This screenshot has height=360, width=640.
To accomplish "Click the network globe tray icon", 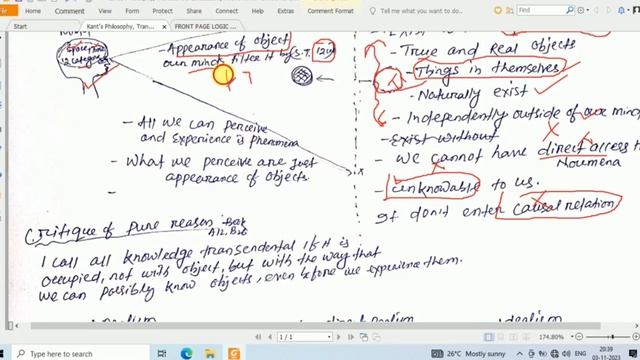I will tap(554, 354).
